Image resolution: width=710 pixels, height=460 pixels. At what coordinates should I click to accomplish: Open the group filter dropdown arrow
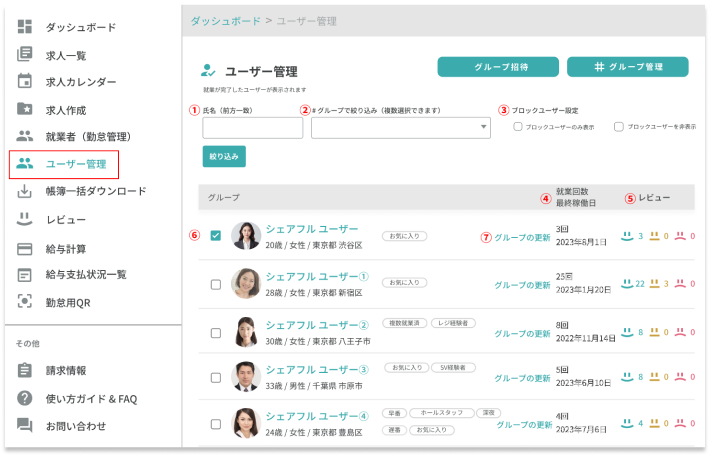click(484, 128)
